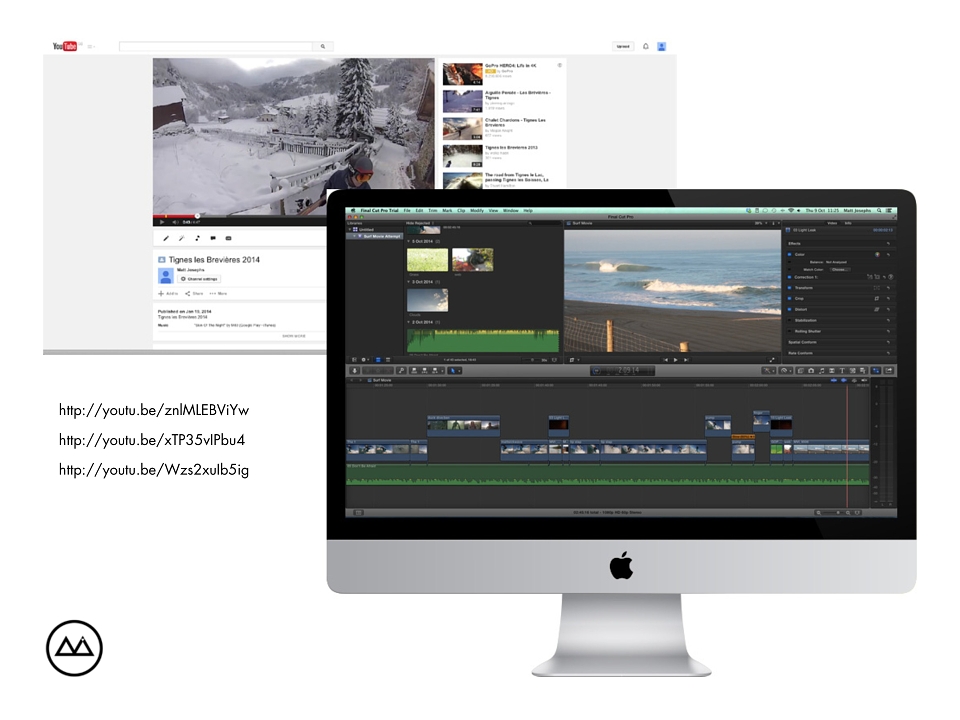Click the Channel settings button

199,279
